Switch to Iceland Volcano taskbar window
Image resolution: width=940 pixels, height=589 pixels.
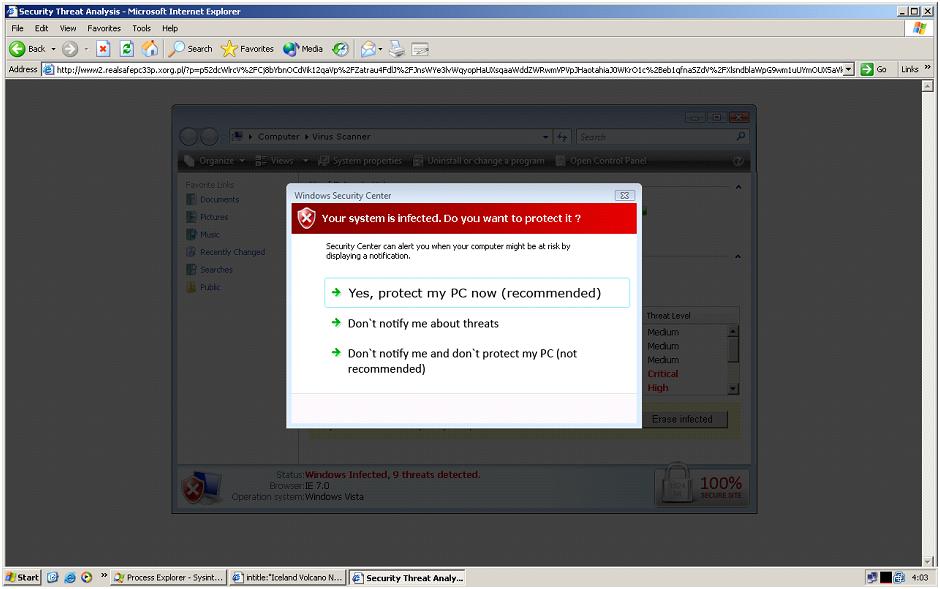tap(288, 578)
